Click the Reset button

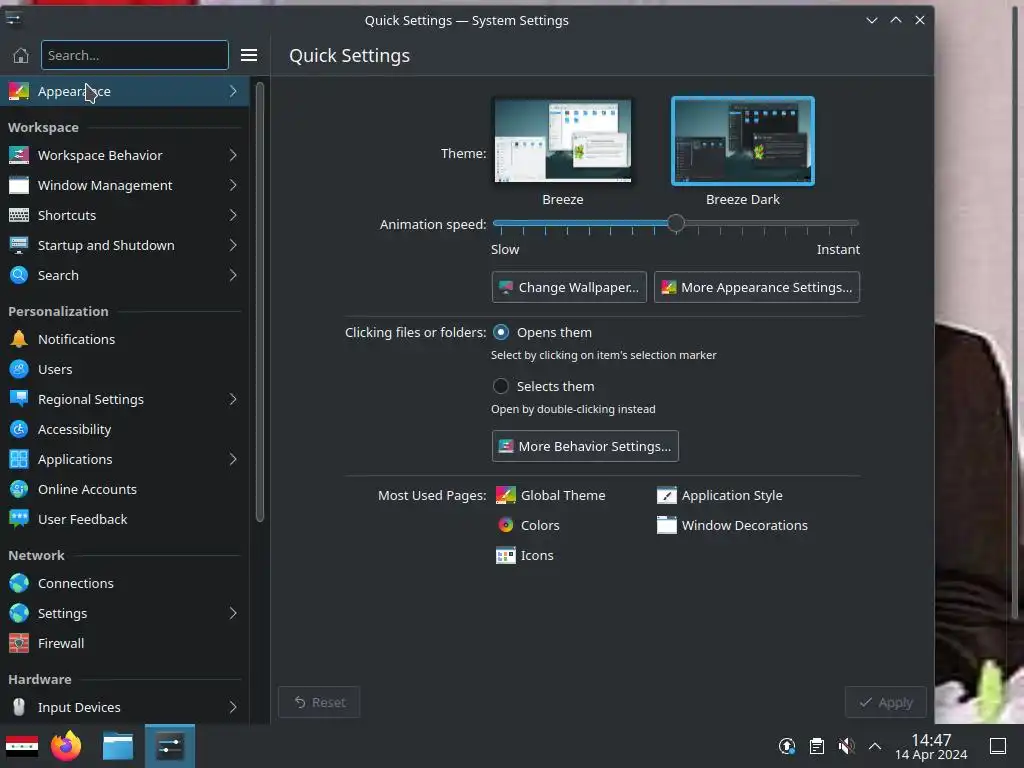[x=319, y=703]
